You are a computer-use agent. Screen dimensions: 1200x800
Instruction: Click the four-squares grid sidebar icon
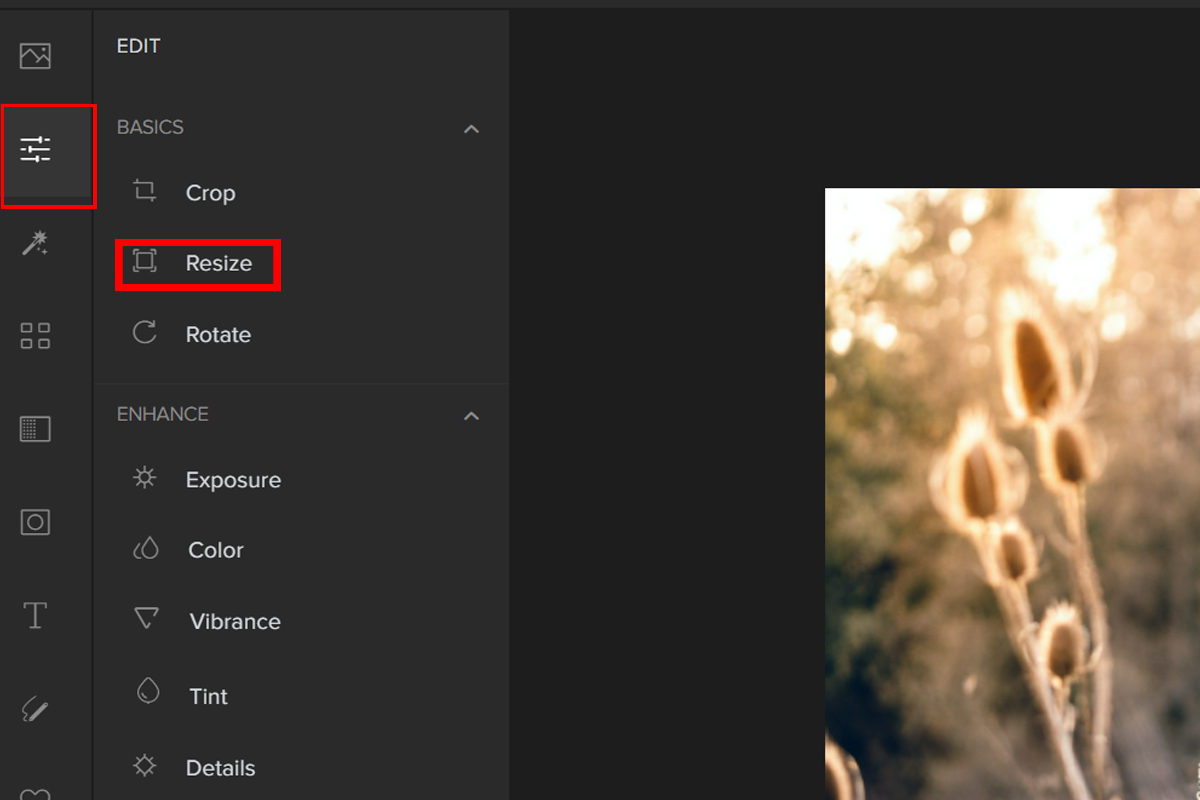point(35,336)
